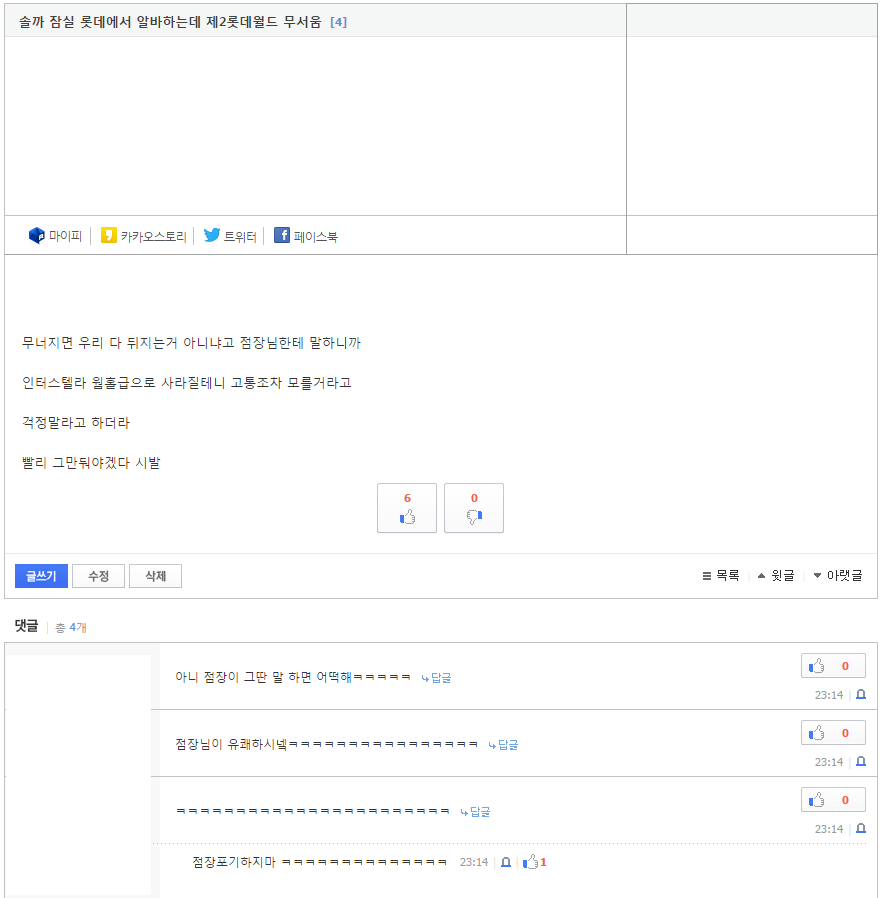Go to the previous post via 윗글
Image resolution: width=884 pixels, height=898 pixels.
pos(775,576)
